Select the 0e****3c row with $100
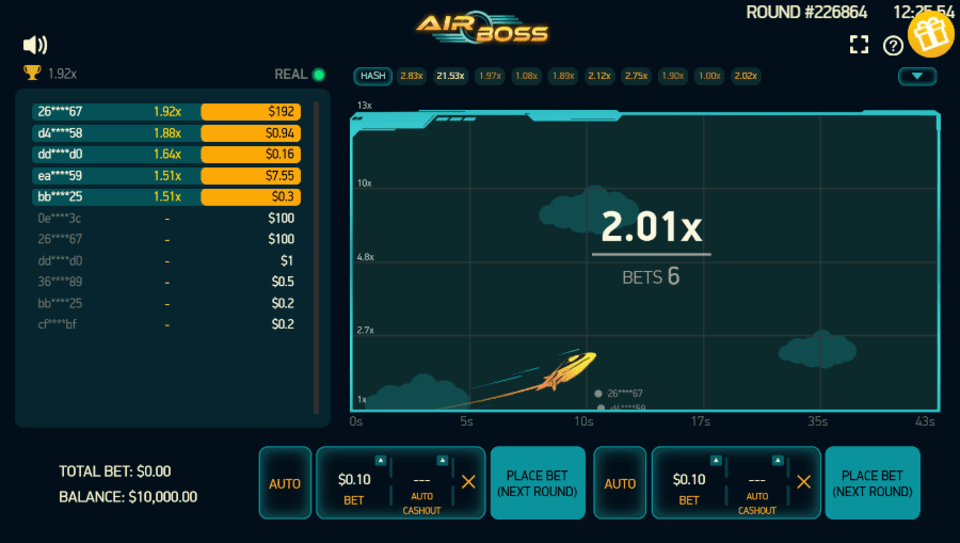The height and width of the screenshot is (543, 960). [166, 218]
